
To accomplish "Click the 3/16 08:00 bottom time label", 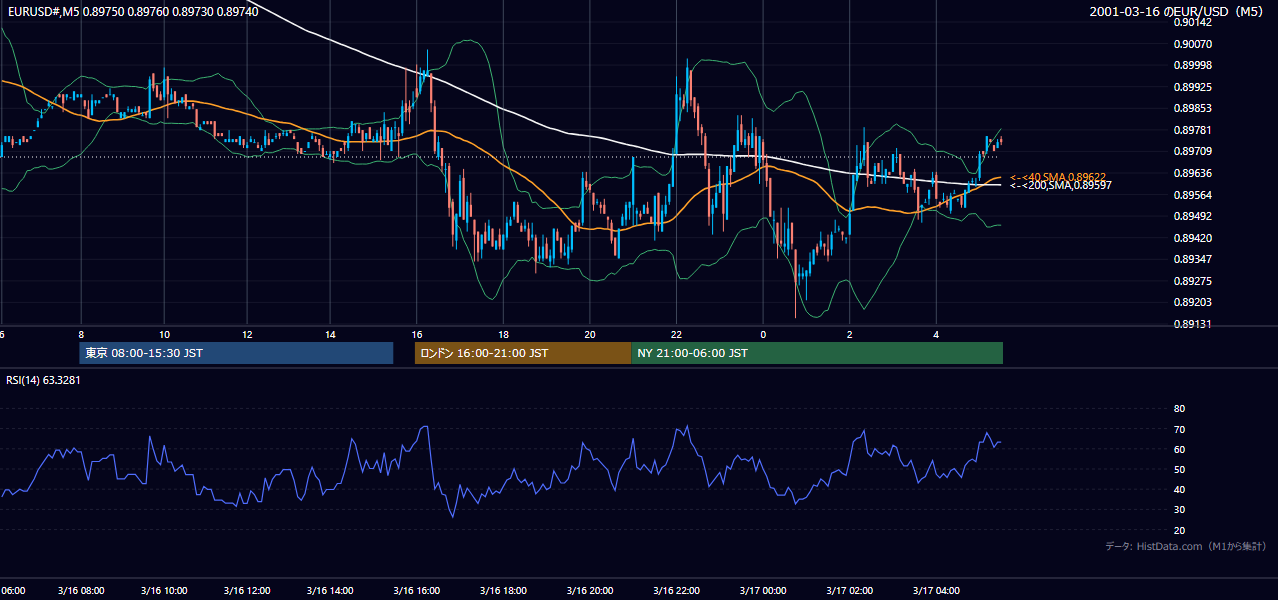I will coord(80,591).
